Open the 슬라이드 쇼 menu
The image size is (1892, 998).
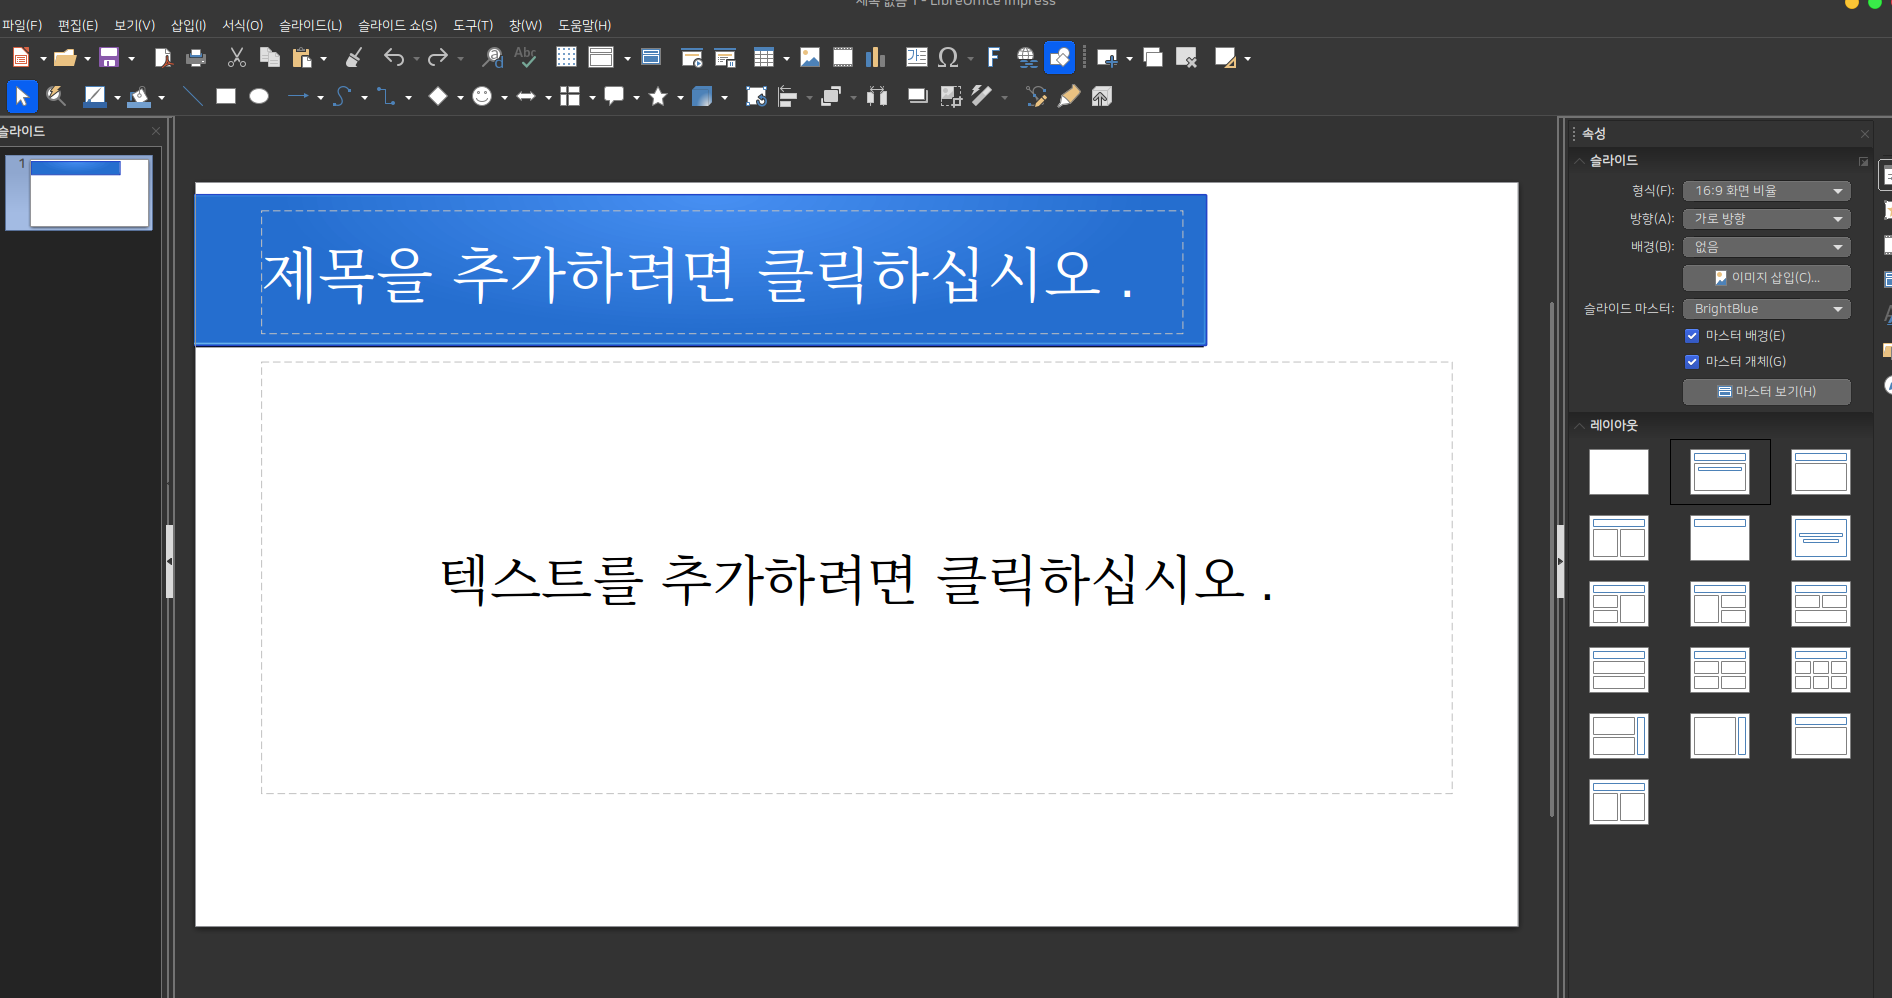point(397,25)
